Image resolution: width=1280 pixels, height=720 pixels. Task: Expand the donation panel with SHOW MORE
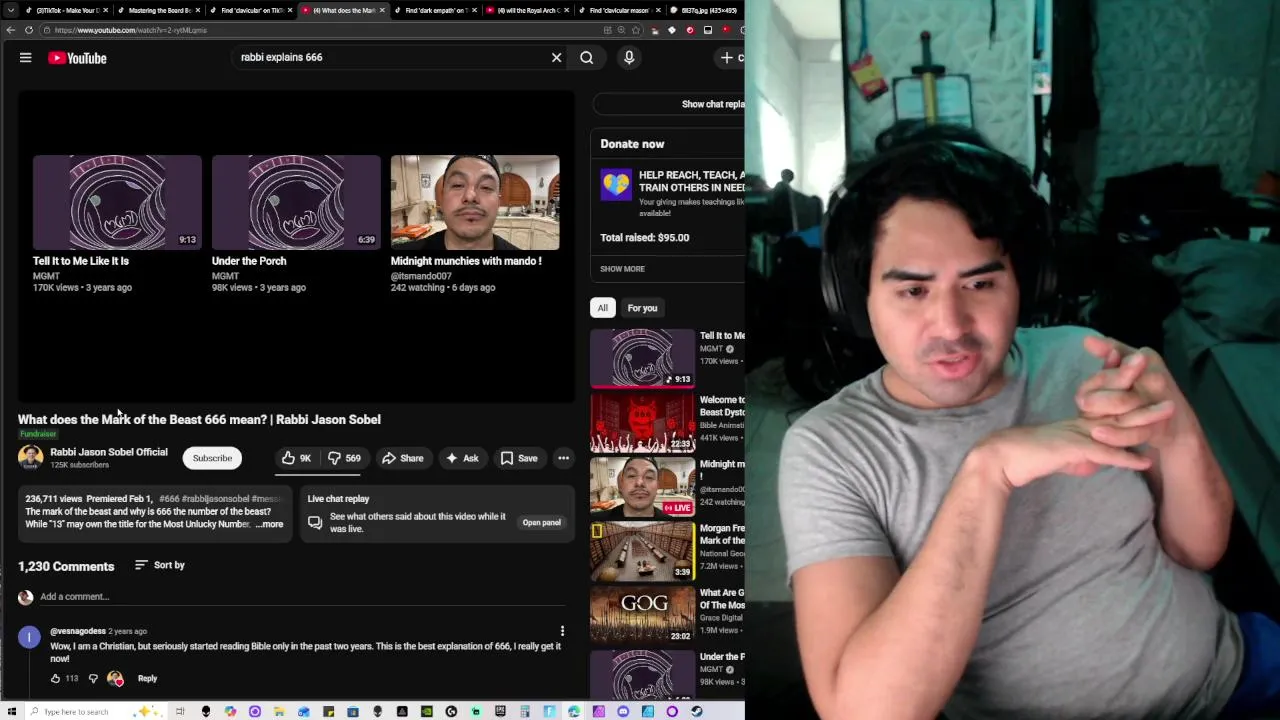click(x=622, y=269)
